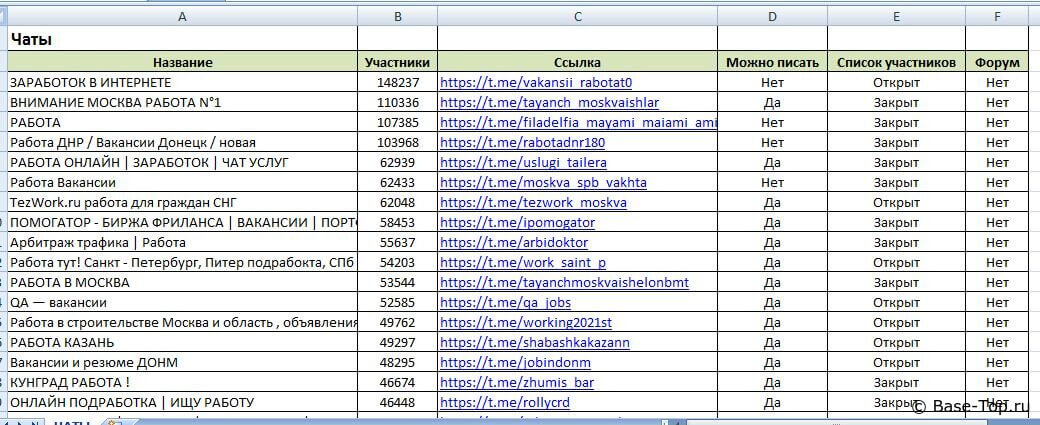This screenshot has height=425, width=1040.
Task: Select the Можно писать header cell
Action: (x=772, y=62)
